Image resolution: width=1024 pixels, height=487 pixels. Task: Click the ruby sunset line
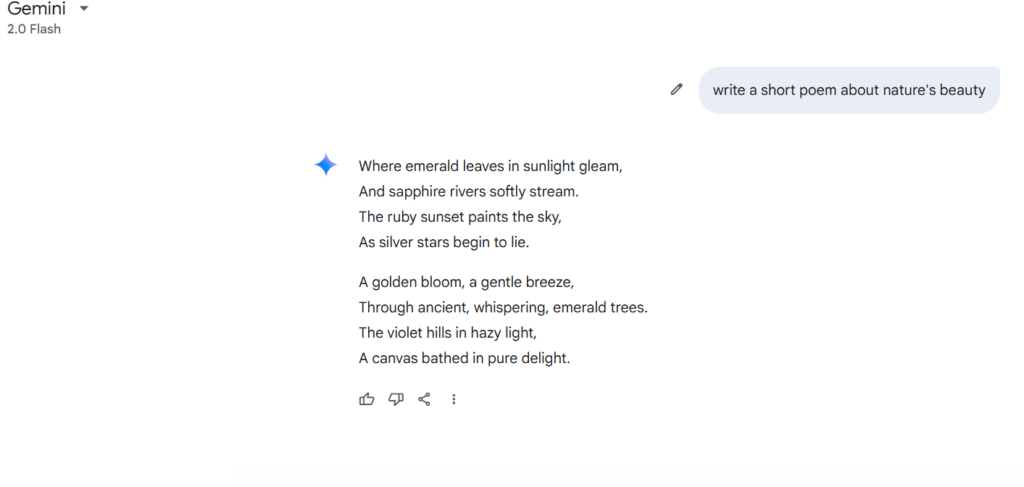point(460,217)
